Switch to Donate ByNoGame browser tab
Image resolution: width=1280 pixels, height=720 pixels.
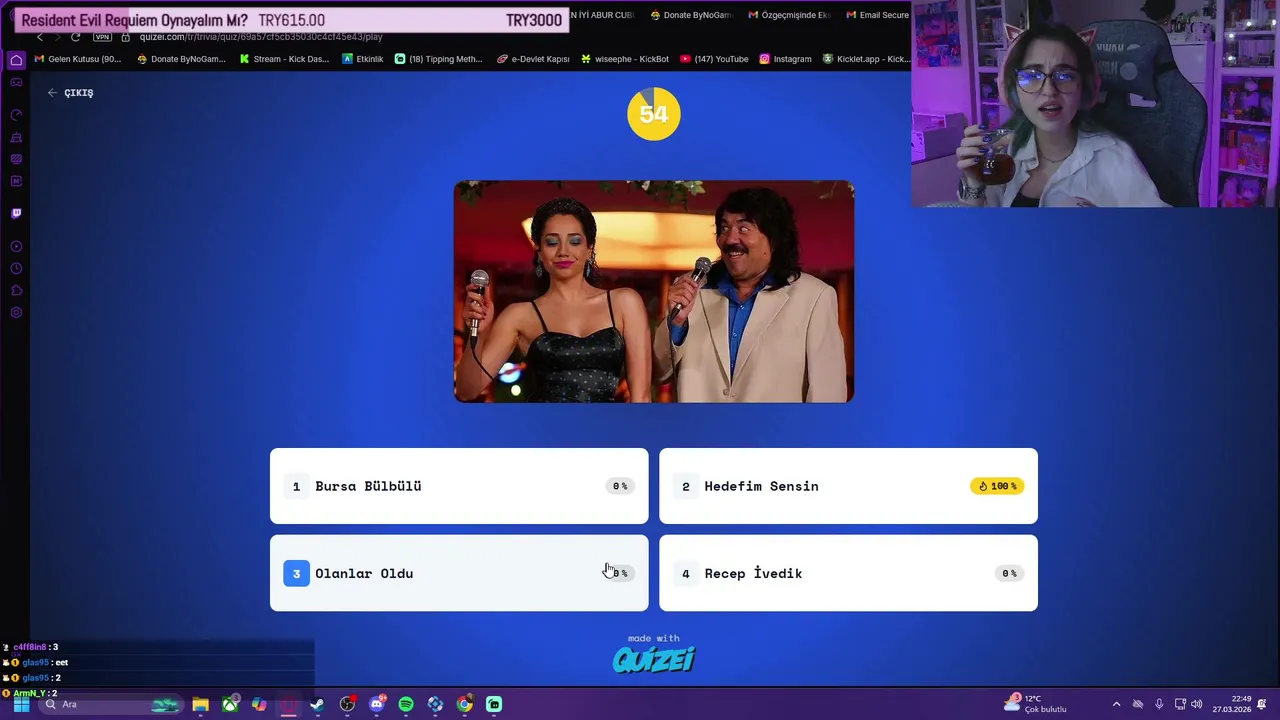point(691,15)
